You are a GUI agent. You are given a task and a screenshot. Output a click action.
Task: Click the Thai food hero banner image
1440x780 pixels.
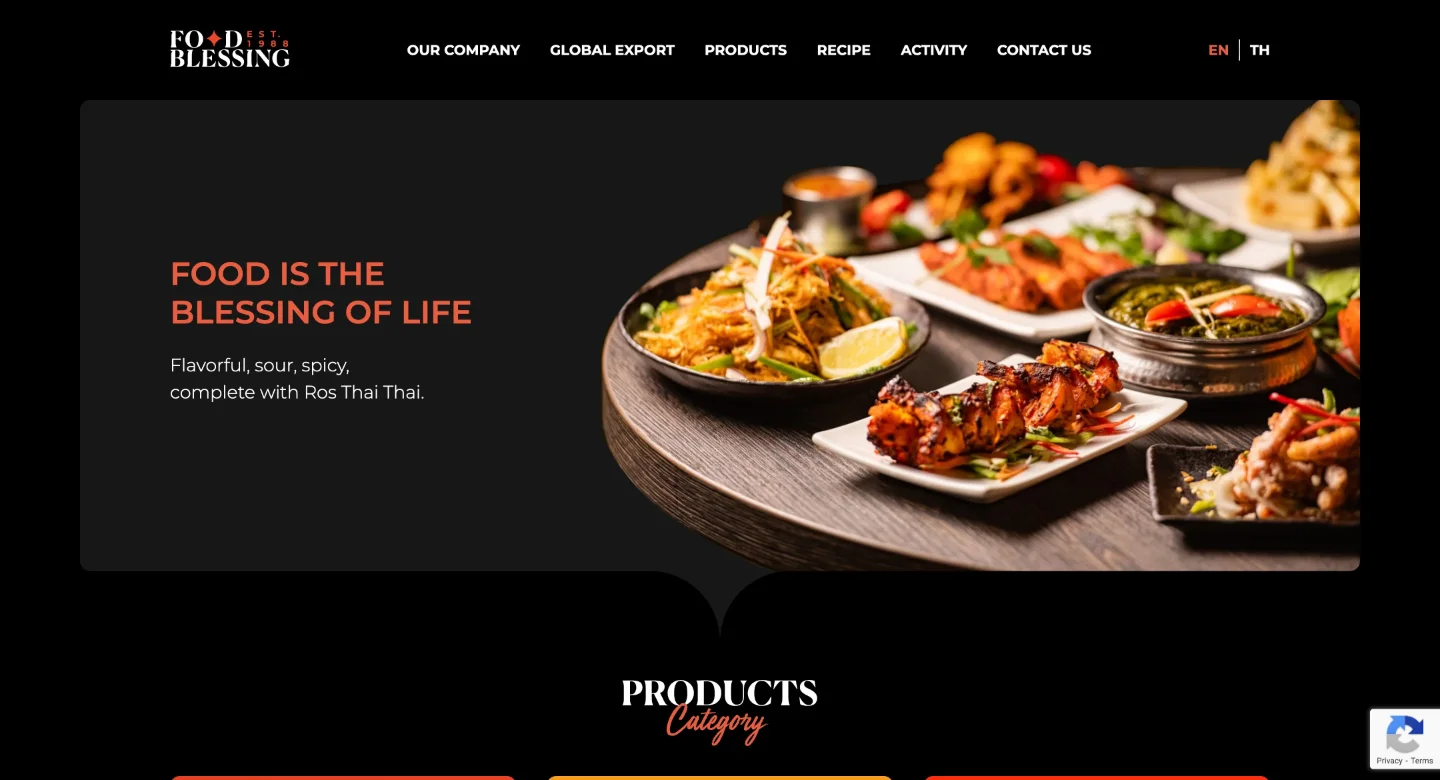coord(980,335)
